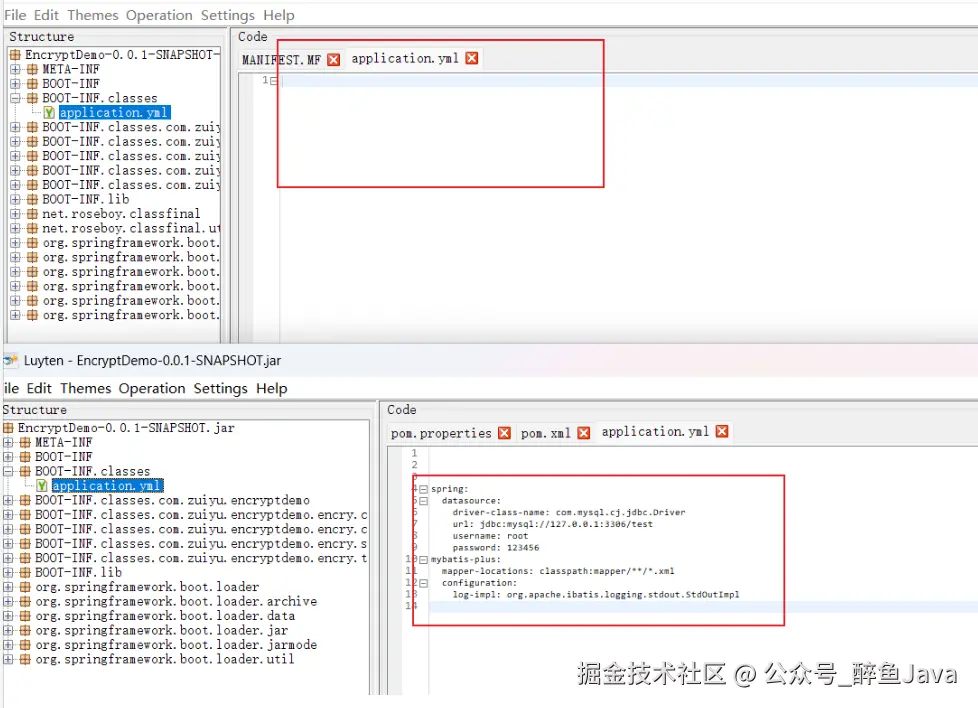Screen dimensions: 978x708
Task: Click the driver-class-name code line
Action: pos(569,512)
